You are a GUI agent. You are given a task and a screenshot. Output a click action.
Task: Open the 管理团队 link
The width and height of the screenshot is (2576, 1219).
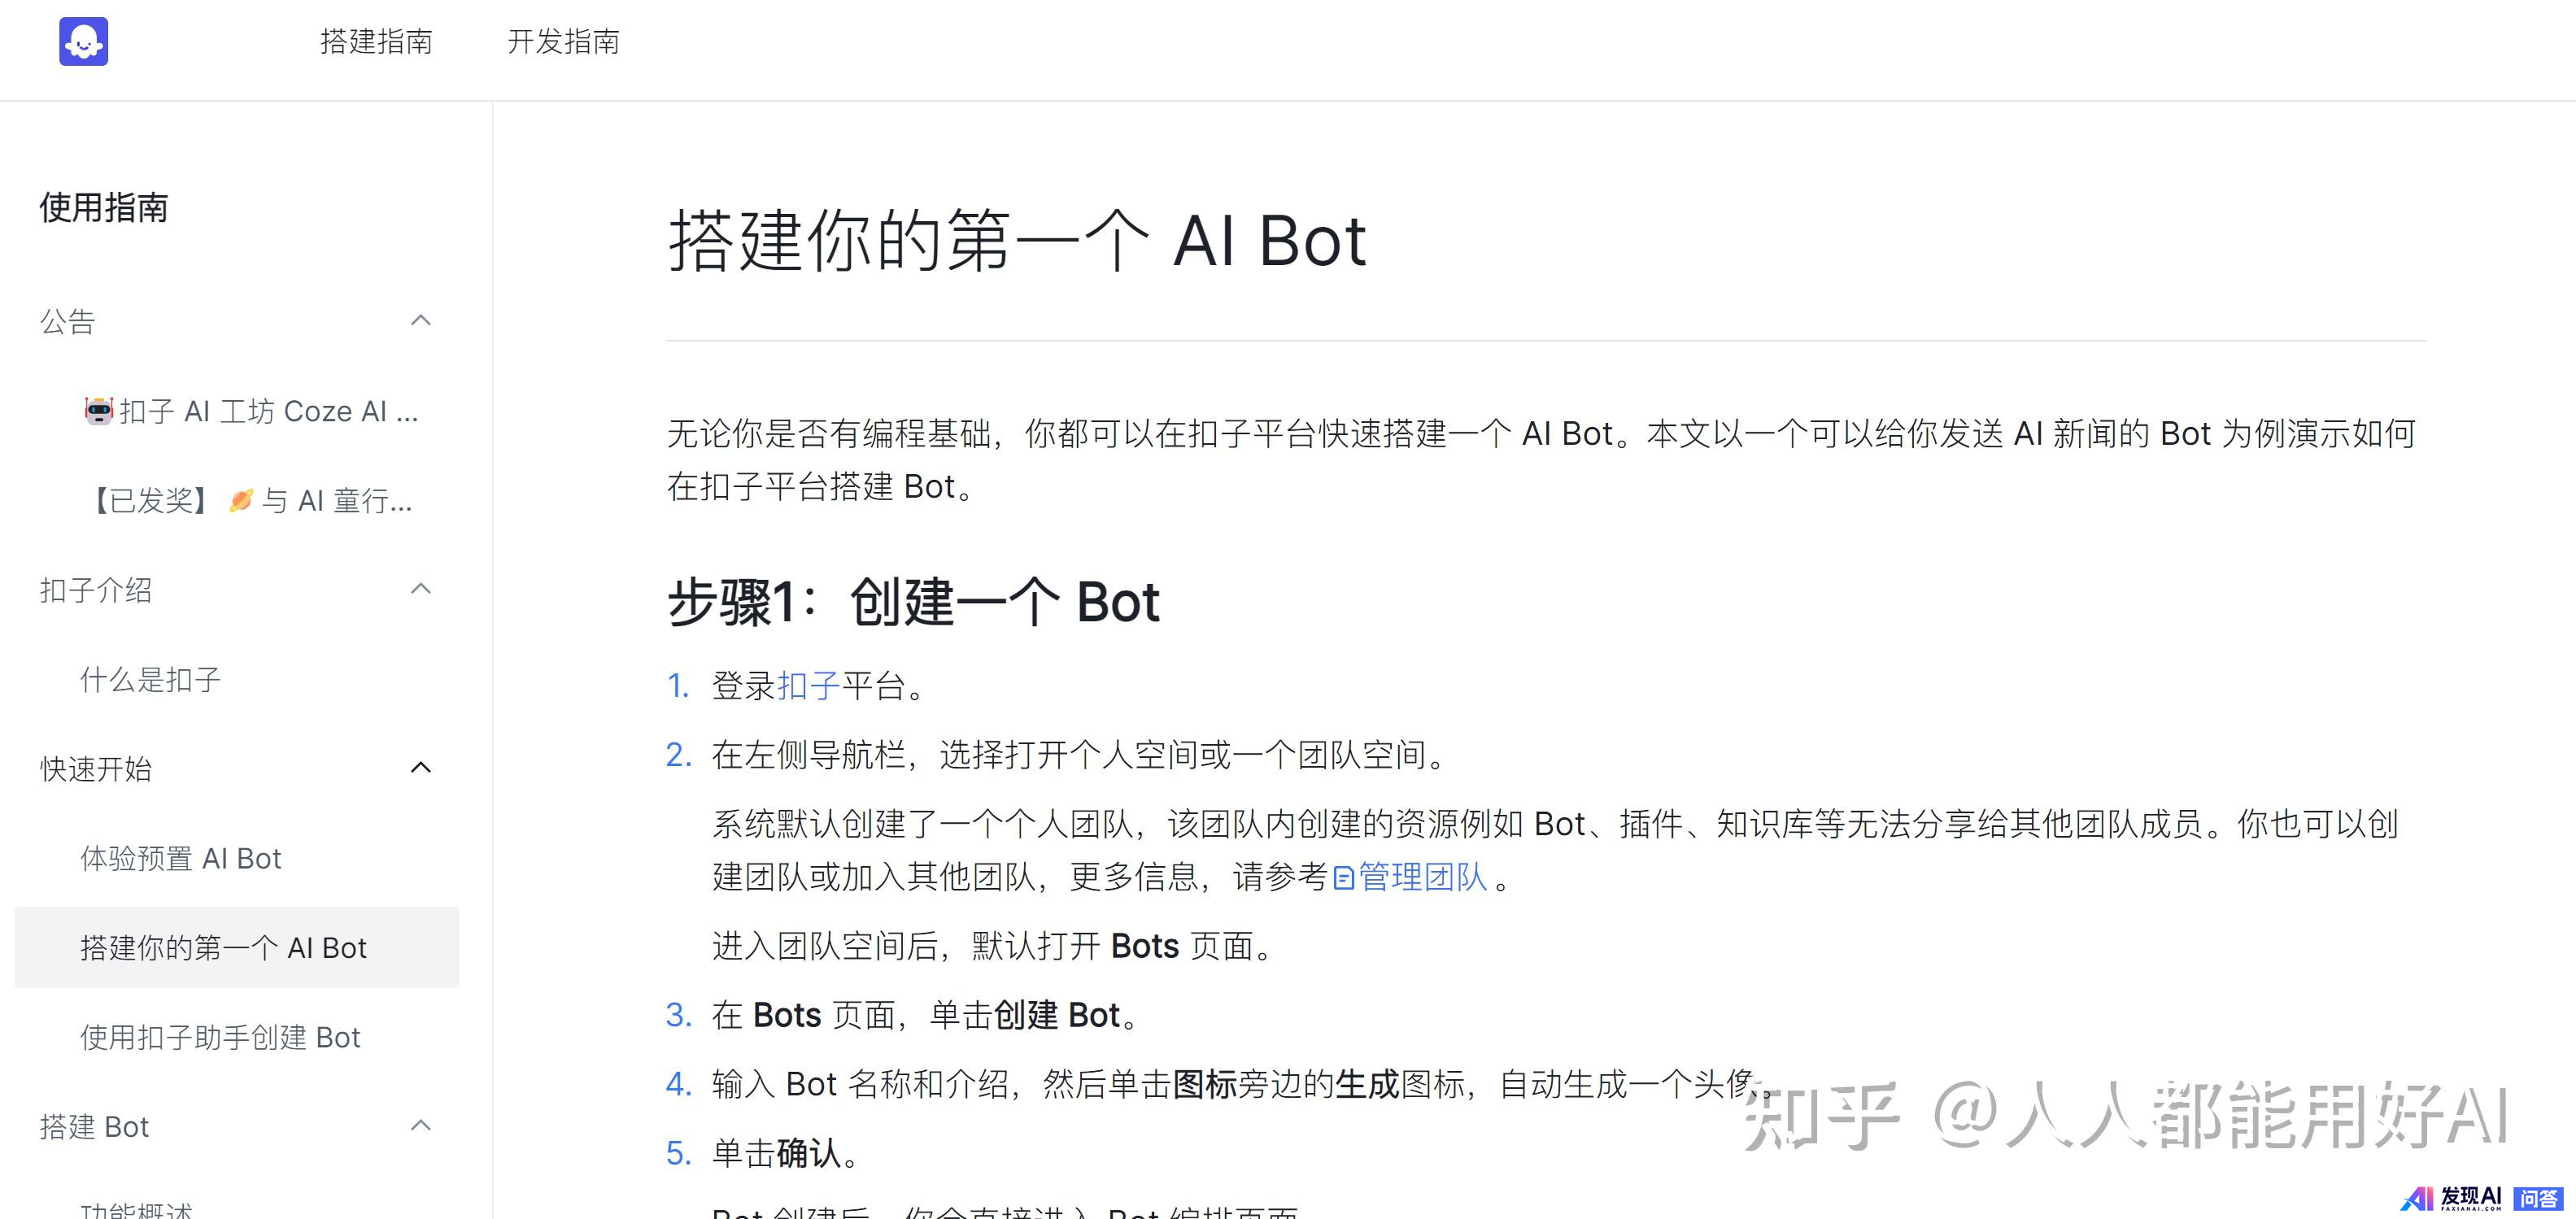point(1422,877)
